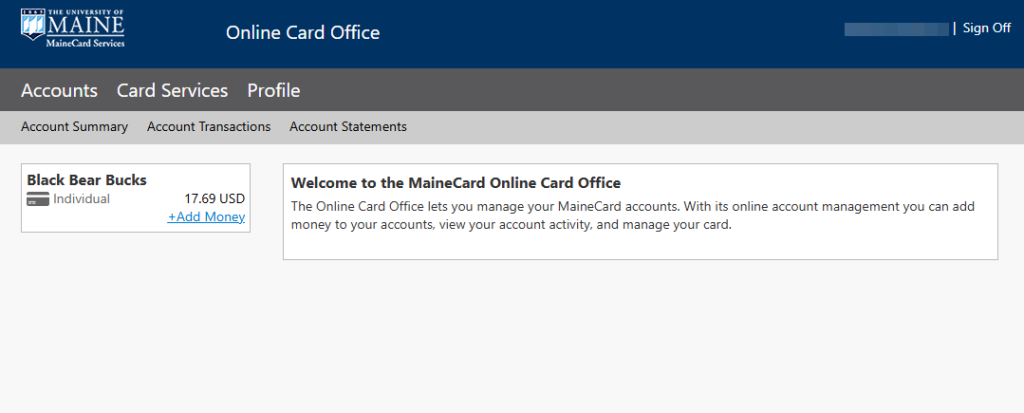Screen dimensions: 1024x413
Task: View the Account Statements tab
Action: click(x=348, y=127)
